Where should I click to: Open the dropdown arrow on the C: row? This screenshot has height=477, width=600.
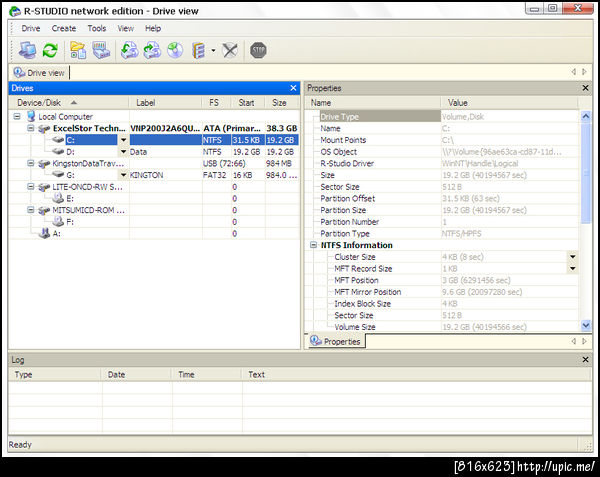coord(123,140)
